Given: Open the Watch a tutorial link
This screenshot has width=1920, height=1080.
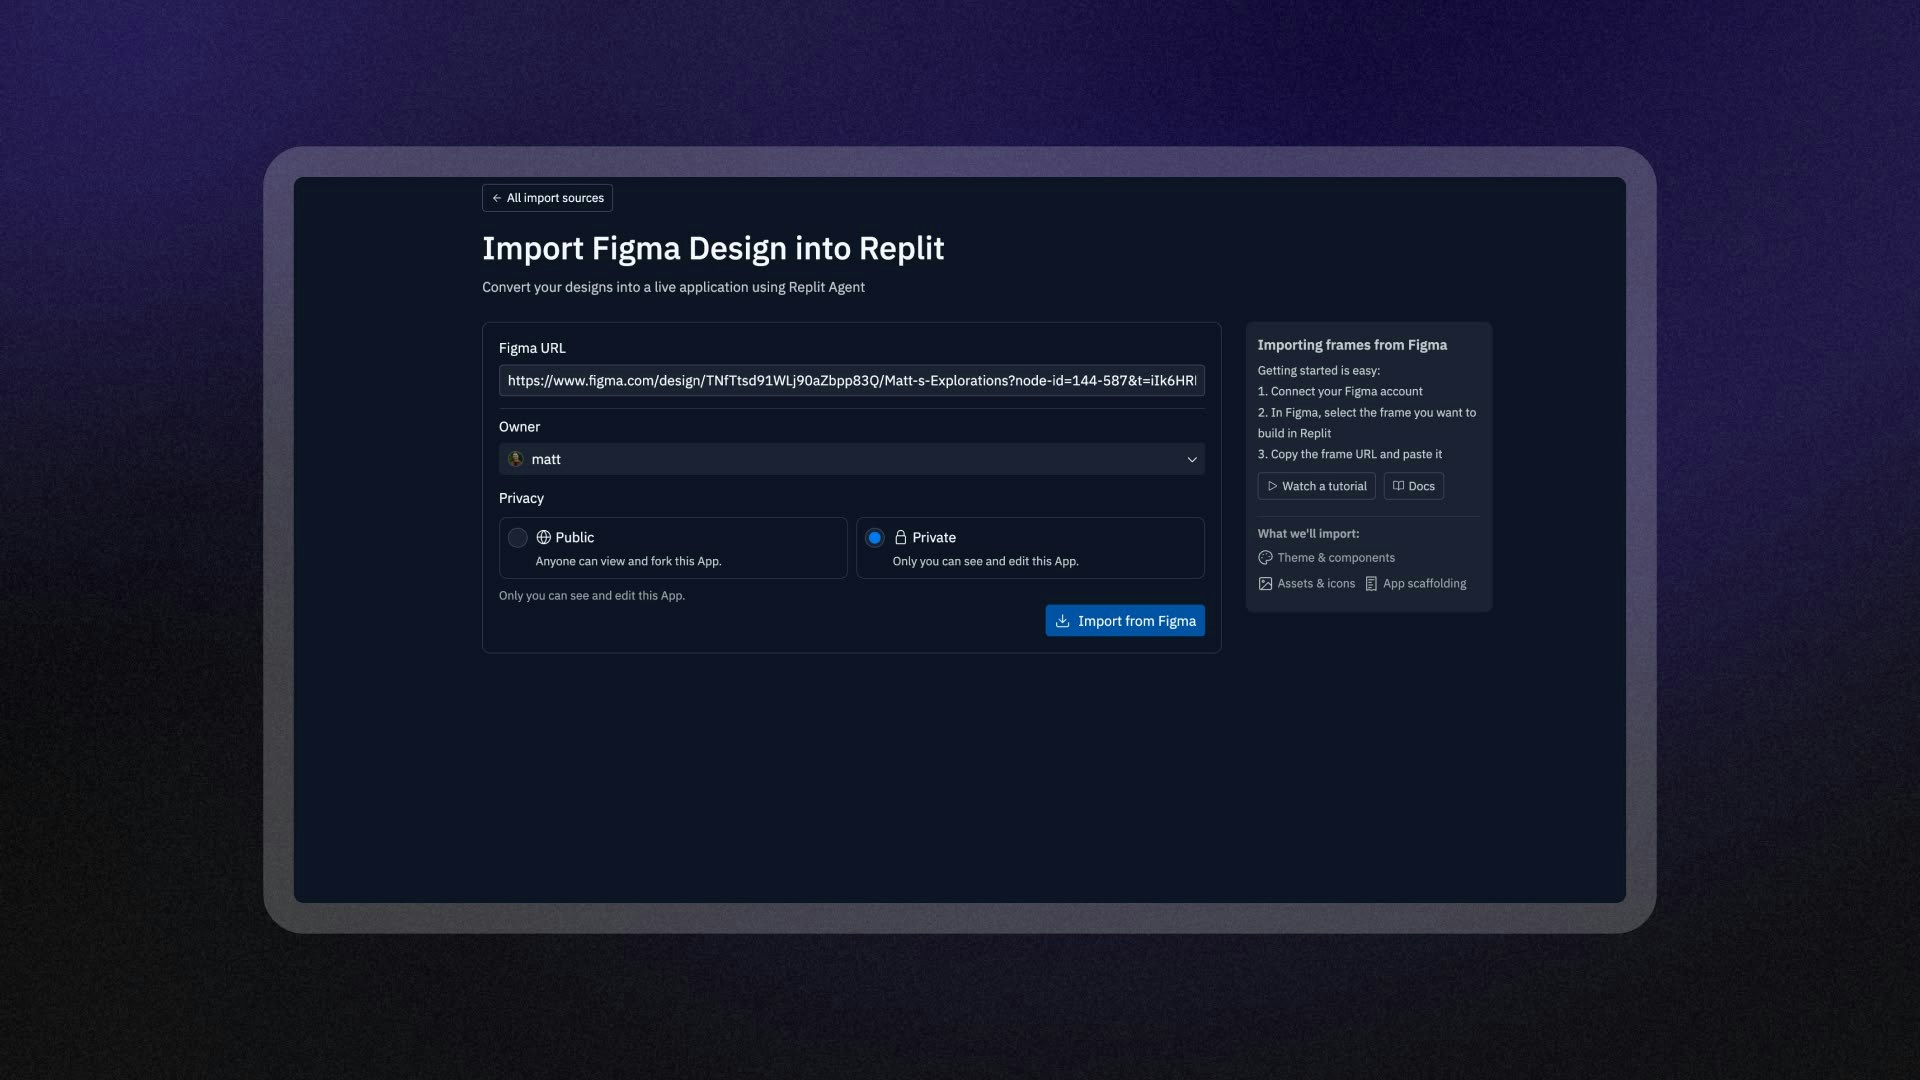Looking at the screenshot, I should (1316, 486).
